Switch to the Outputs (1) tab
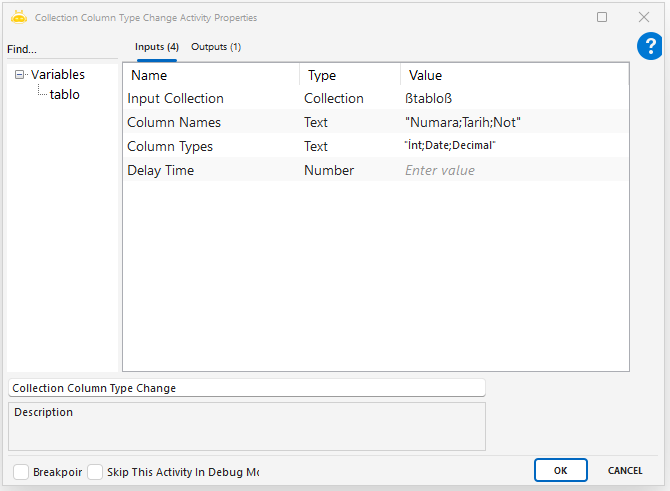The width and height of the screenshot is (670, 491). pyautogui.click(x=216, y=47)
